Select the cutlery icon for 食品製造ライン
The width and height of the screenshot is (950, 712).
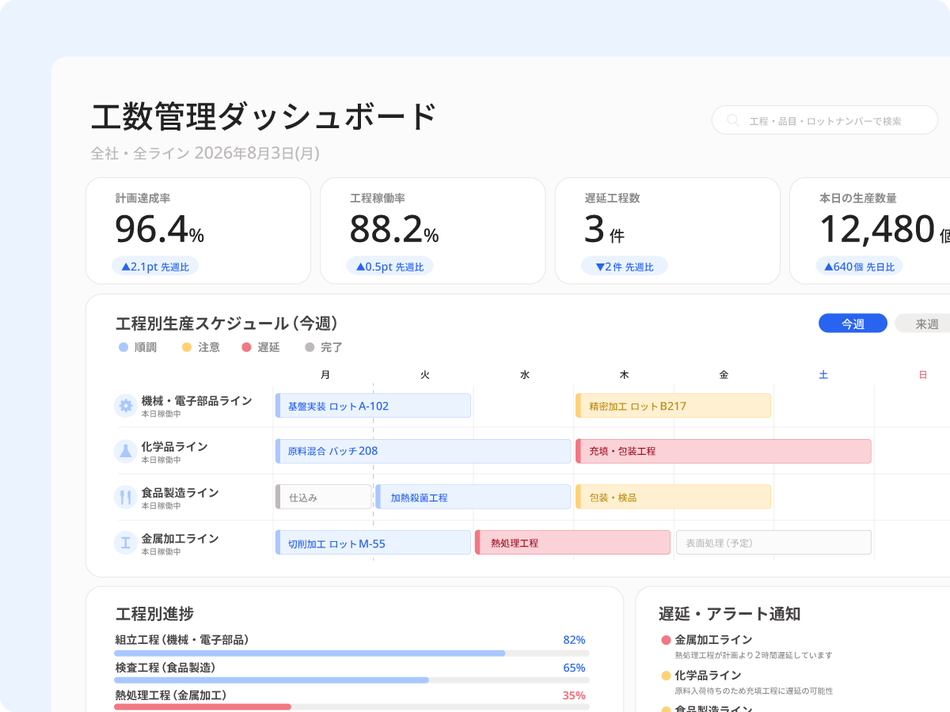(125, 497)
